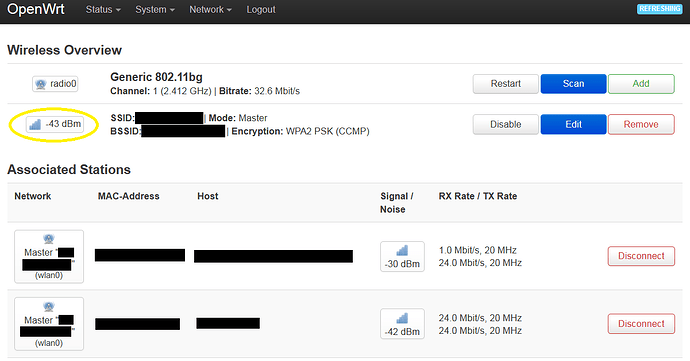Click Logout in the top navigation
690x361 pixels.
261,10
